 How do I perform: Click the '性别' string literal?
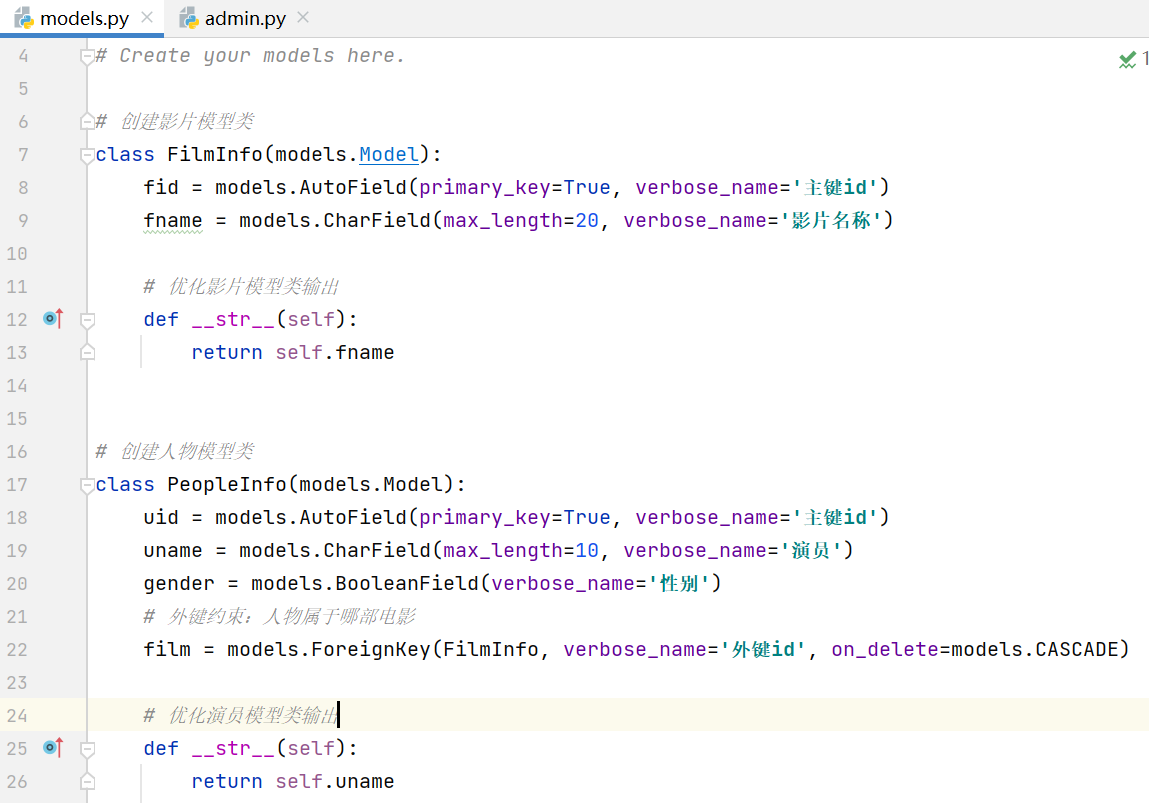click(x=679, y=583)
